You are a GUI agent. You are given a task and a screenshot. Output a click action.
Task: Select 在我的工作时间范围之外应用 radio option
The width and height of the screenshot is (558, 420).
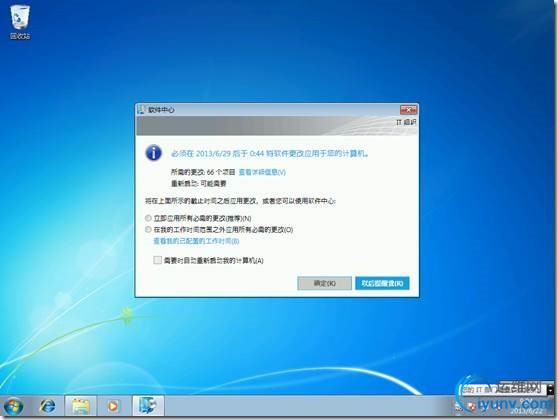tap(148, 230)
